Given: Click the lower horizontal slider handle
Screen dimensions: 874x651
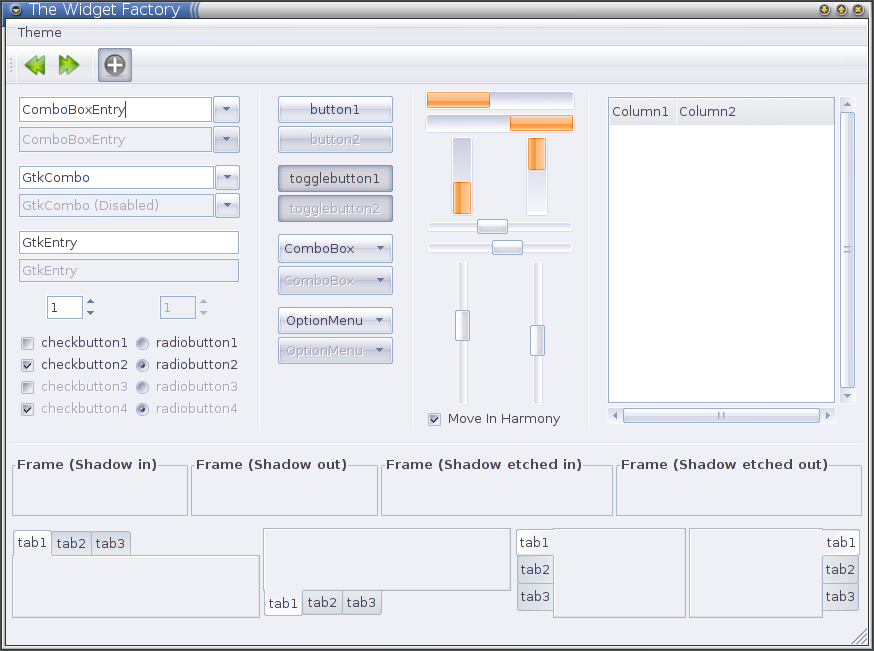Looking at the screenshot, I should pos(507,247).
